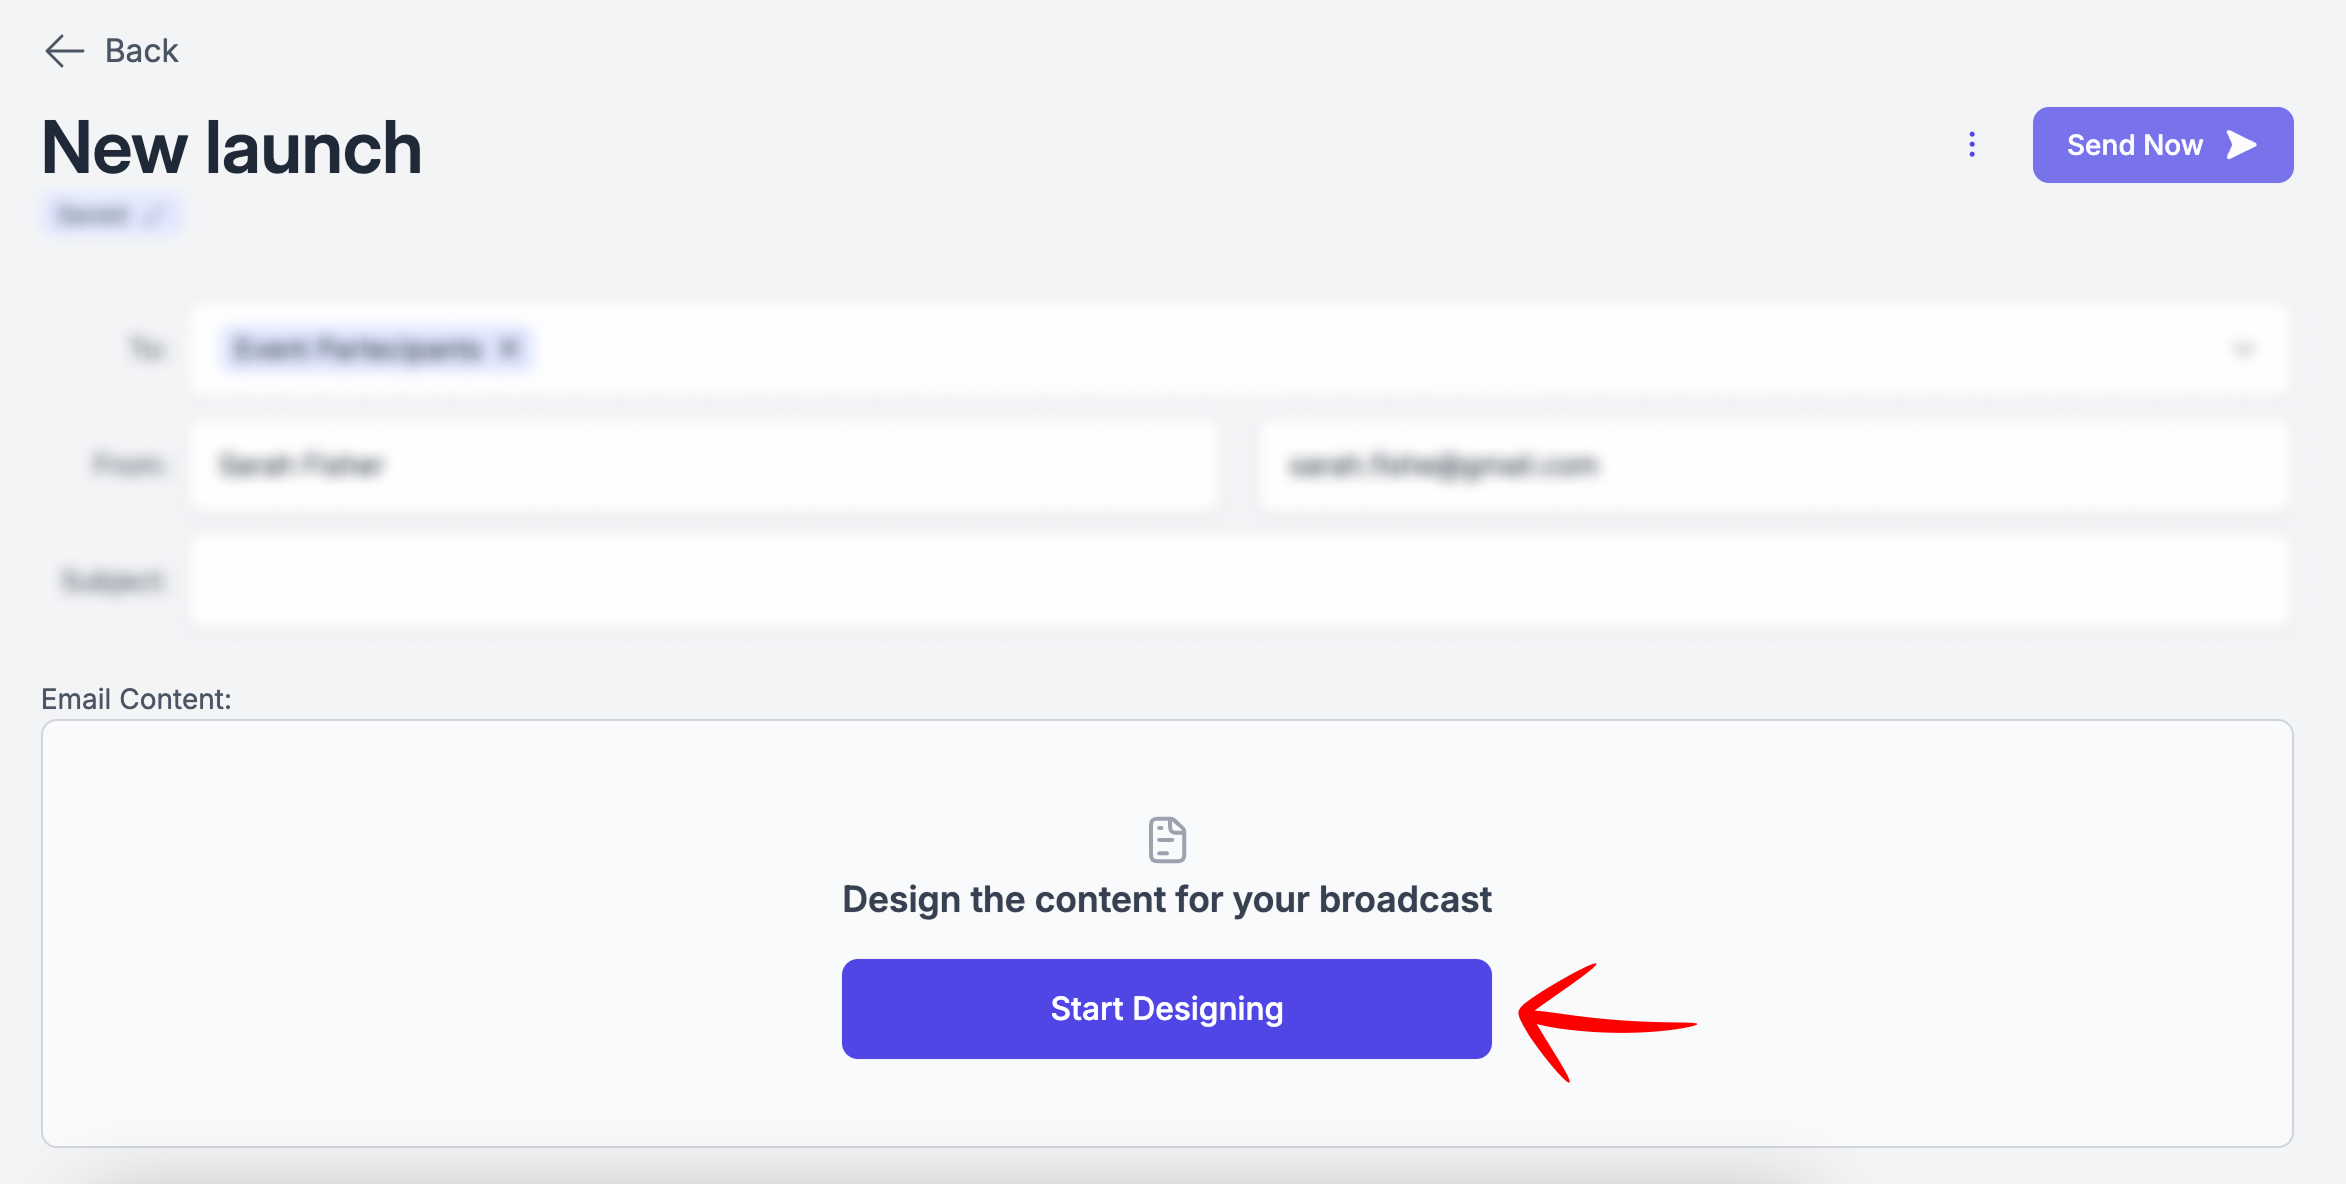Click the paper plane icon in Send Now
Image resolution: width=2346 pixels, height=1184 pixels.
[x=2242, y=145]
